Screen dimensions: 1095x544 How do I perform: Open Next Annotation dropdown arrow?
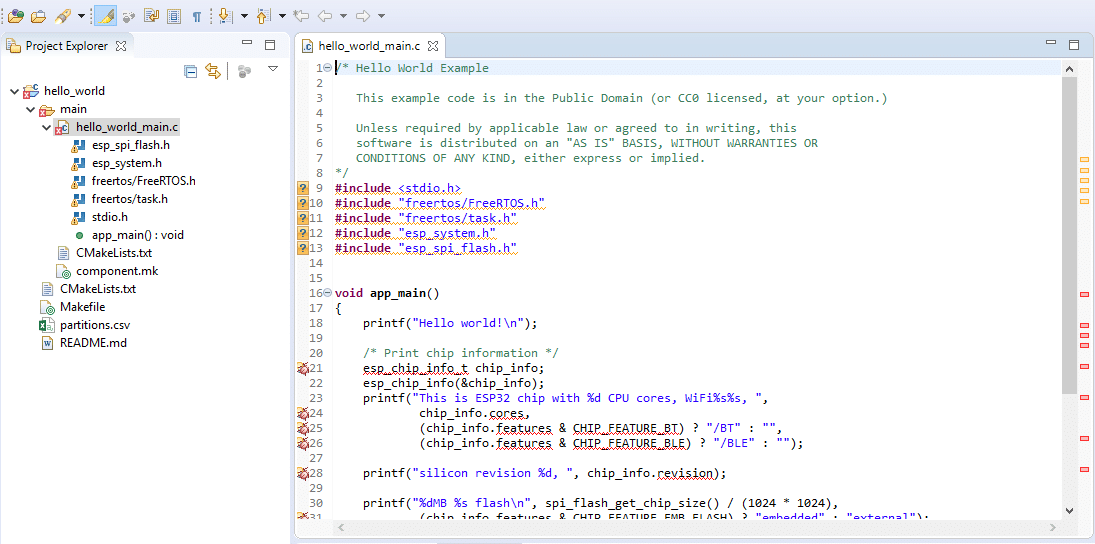(244, 15)
